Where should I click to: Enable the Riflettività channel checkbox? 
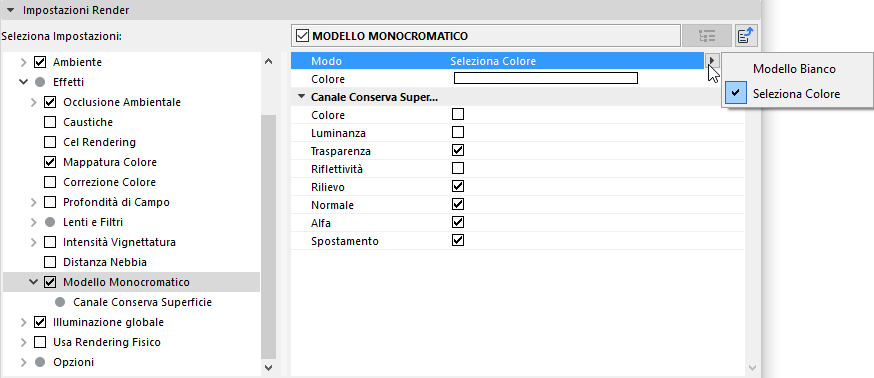pyautogui.click(x=458, y=168)
